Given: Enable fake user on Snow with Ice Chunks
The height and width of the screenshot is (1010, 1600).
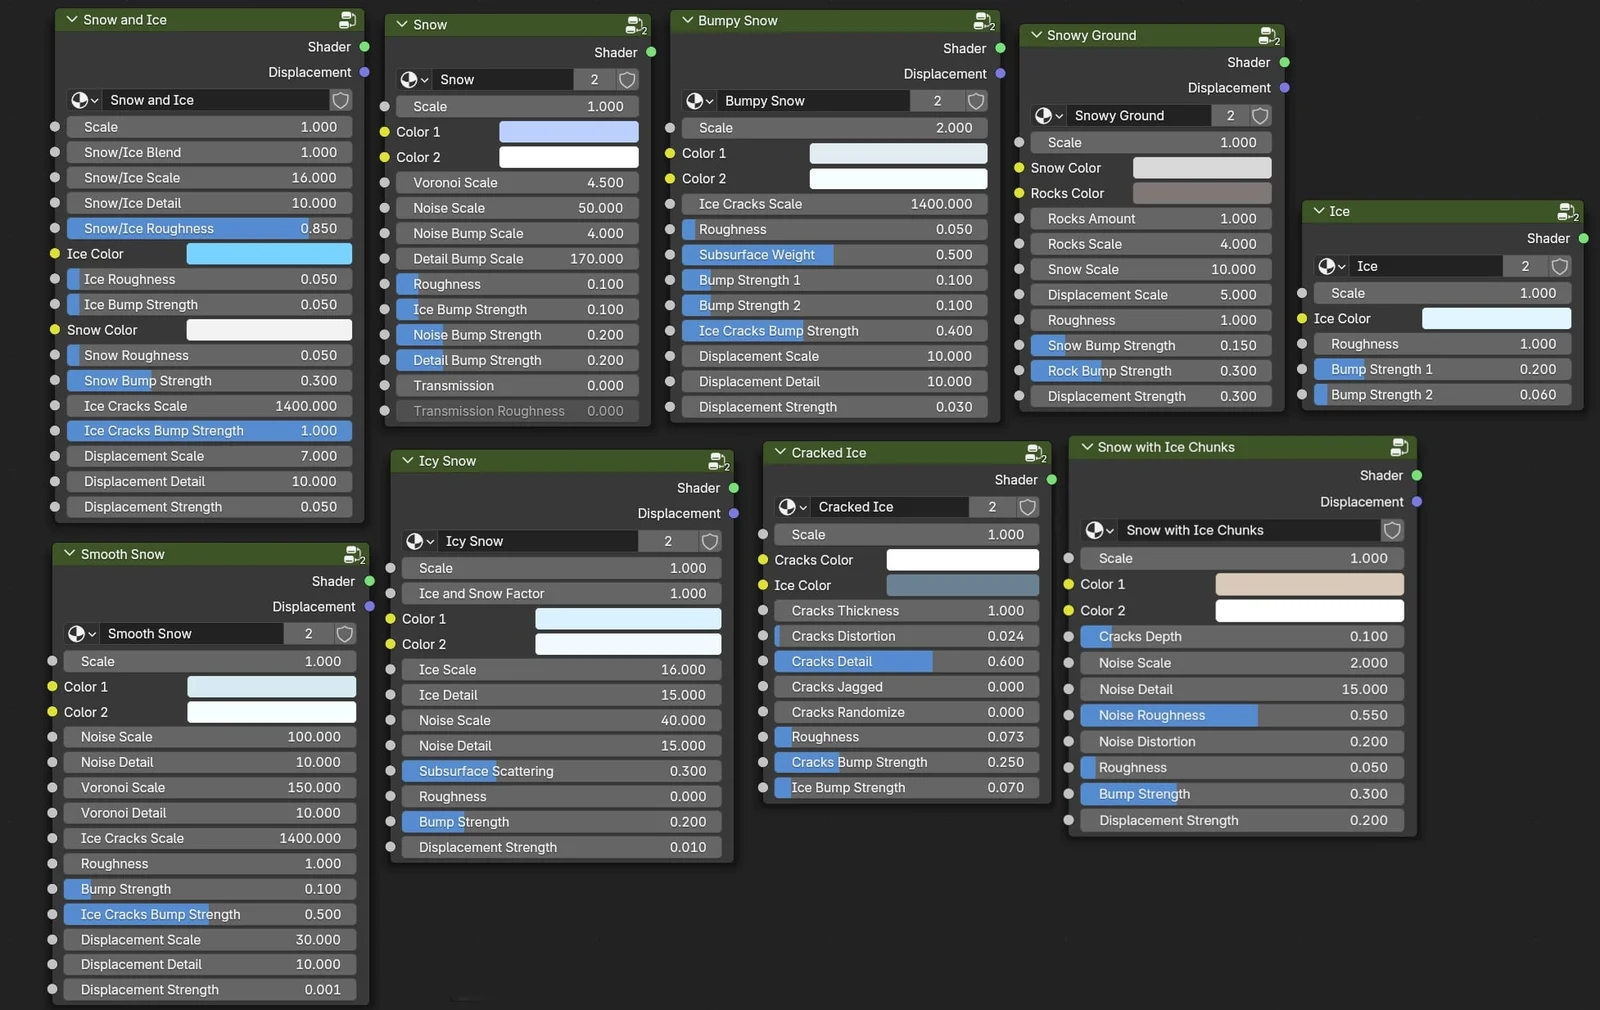Looking at the screenshot, I should click(1392, 530).
